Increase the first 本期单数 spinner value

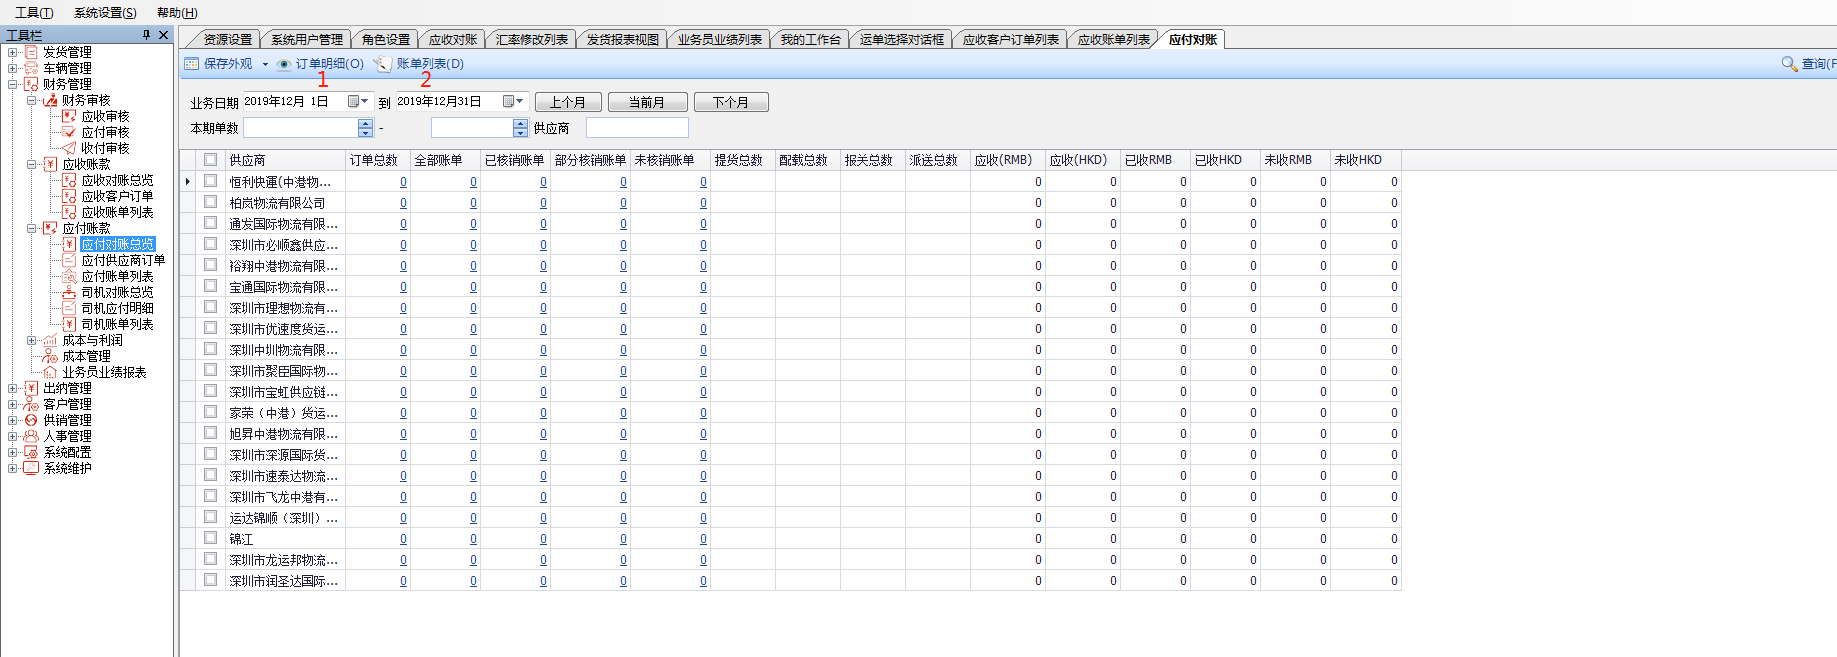point(365,123)
